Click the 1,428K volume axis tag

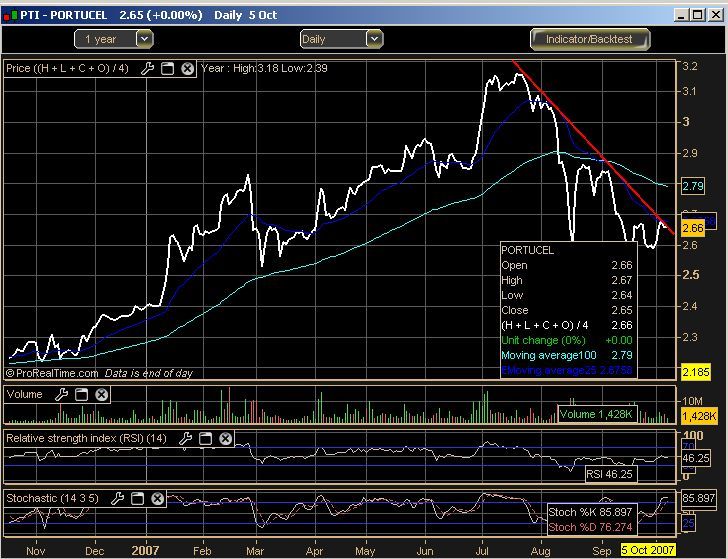point(699,416)
